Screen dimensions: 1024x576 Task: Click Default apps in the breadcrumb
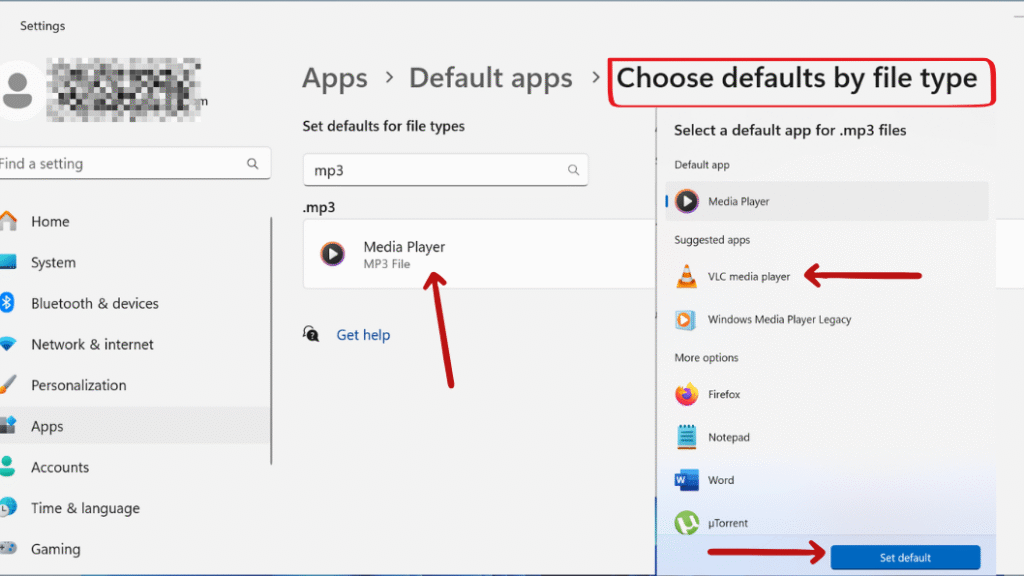coord(490,78)
